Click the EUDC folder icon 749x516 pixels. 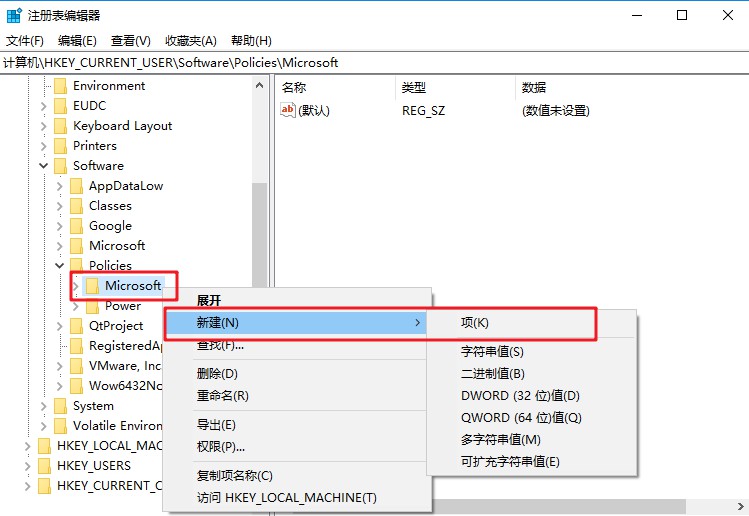60,106
